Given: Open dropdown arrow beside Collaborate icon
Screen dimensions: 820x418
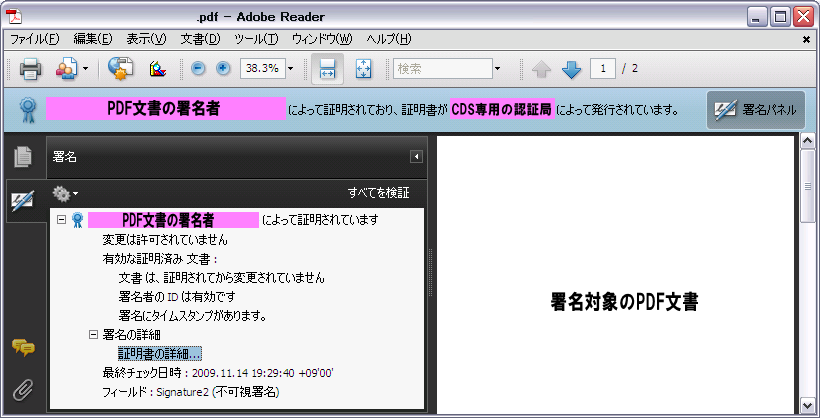Looking at the screenshot, I should click(86, 69).
